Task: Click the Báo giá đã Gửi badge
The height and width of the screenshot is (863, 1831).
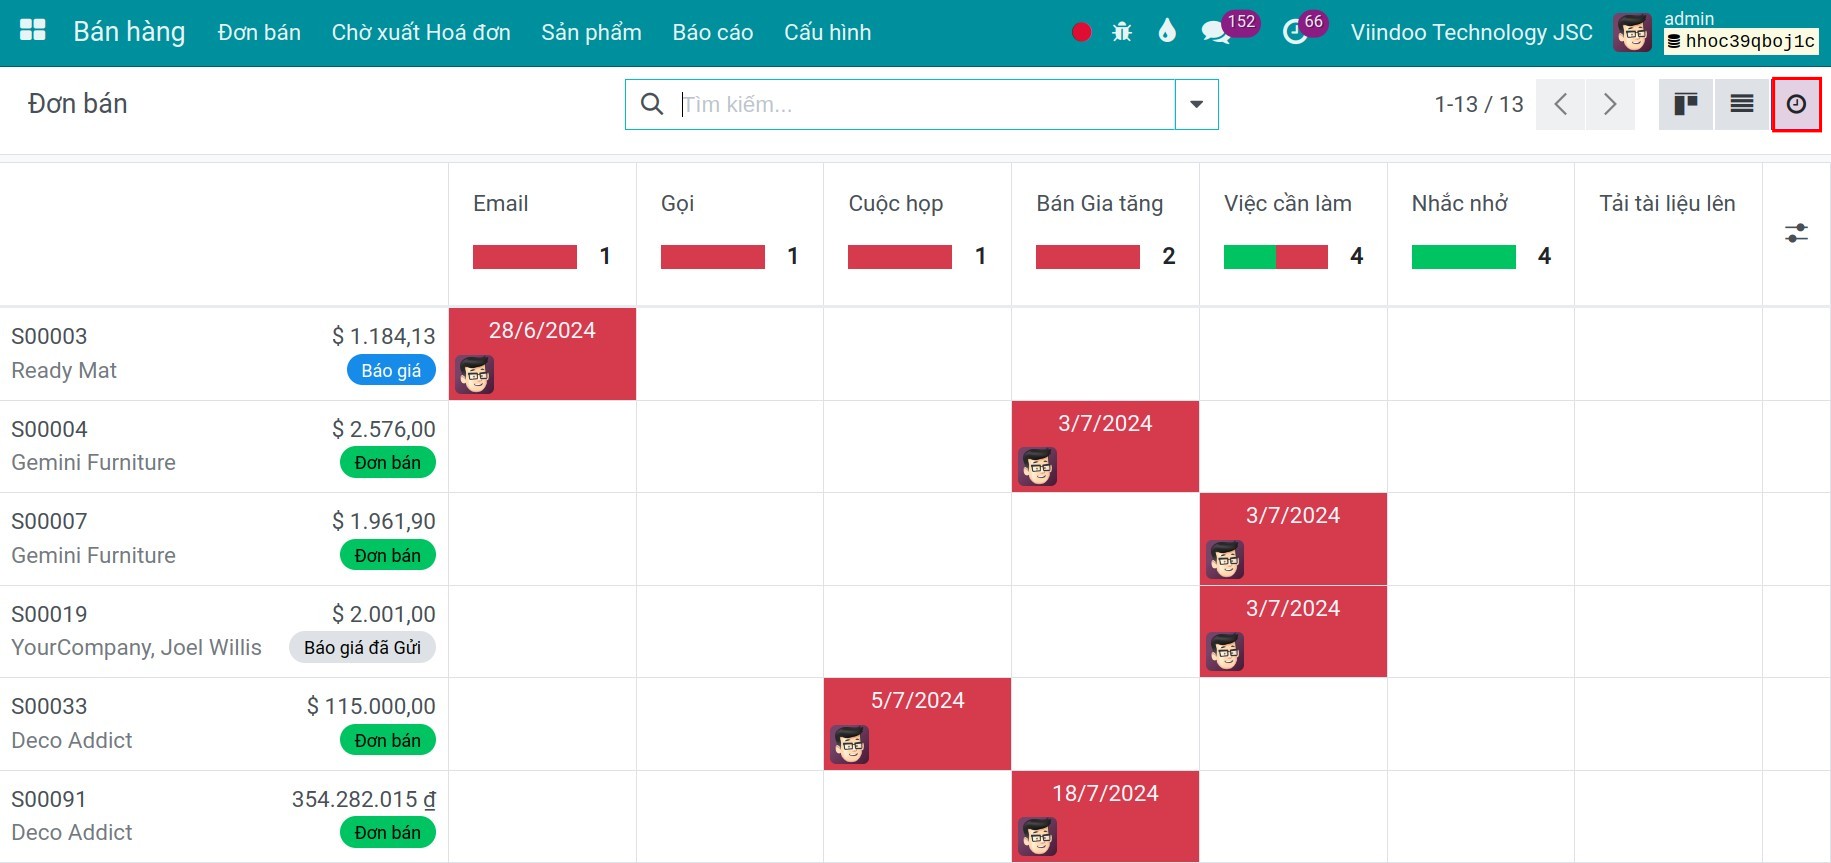Action: (362, 647)
